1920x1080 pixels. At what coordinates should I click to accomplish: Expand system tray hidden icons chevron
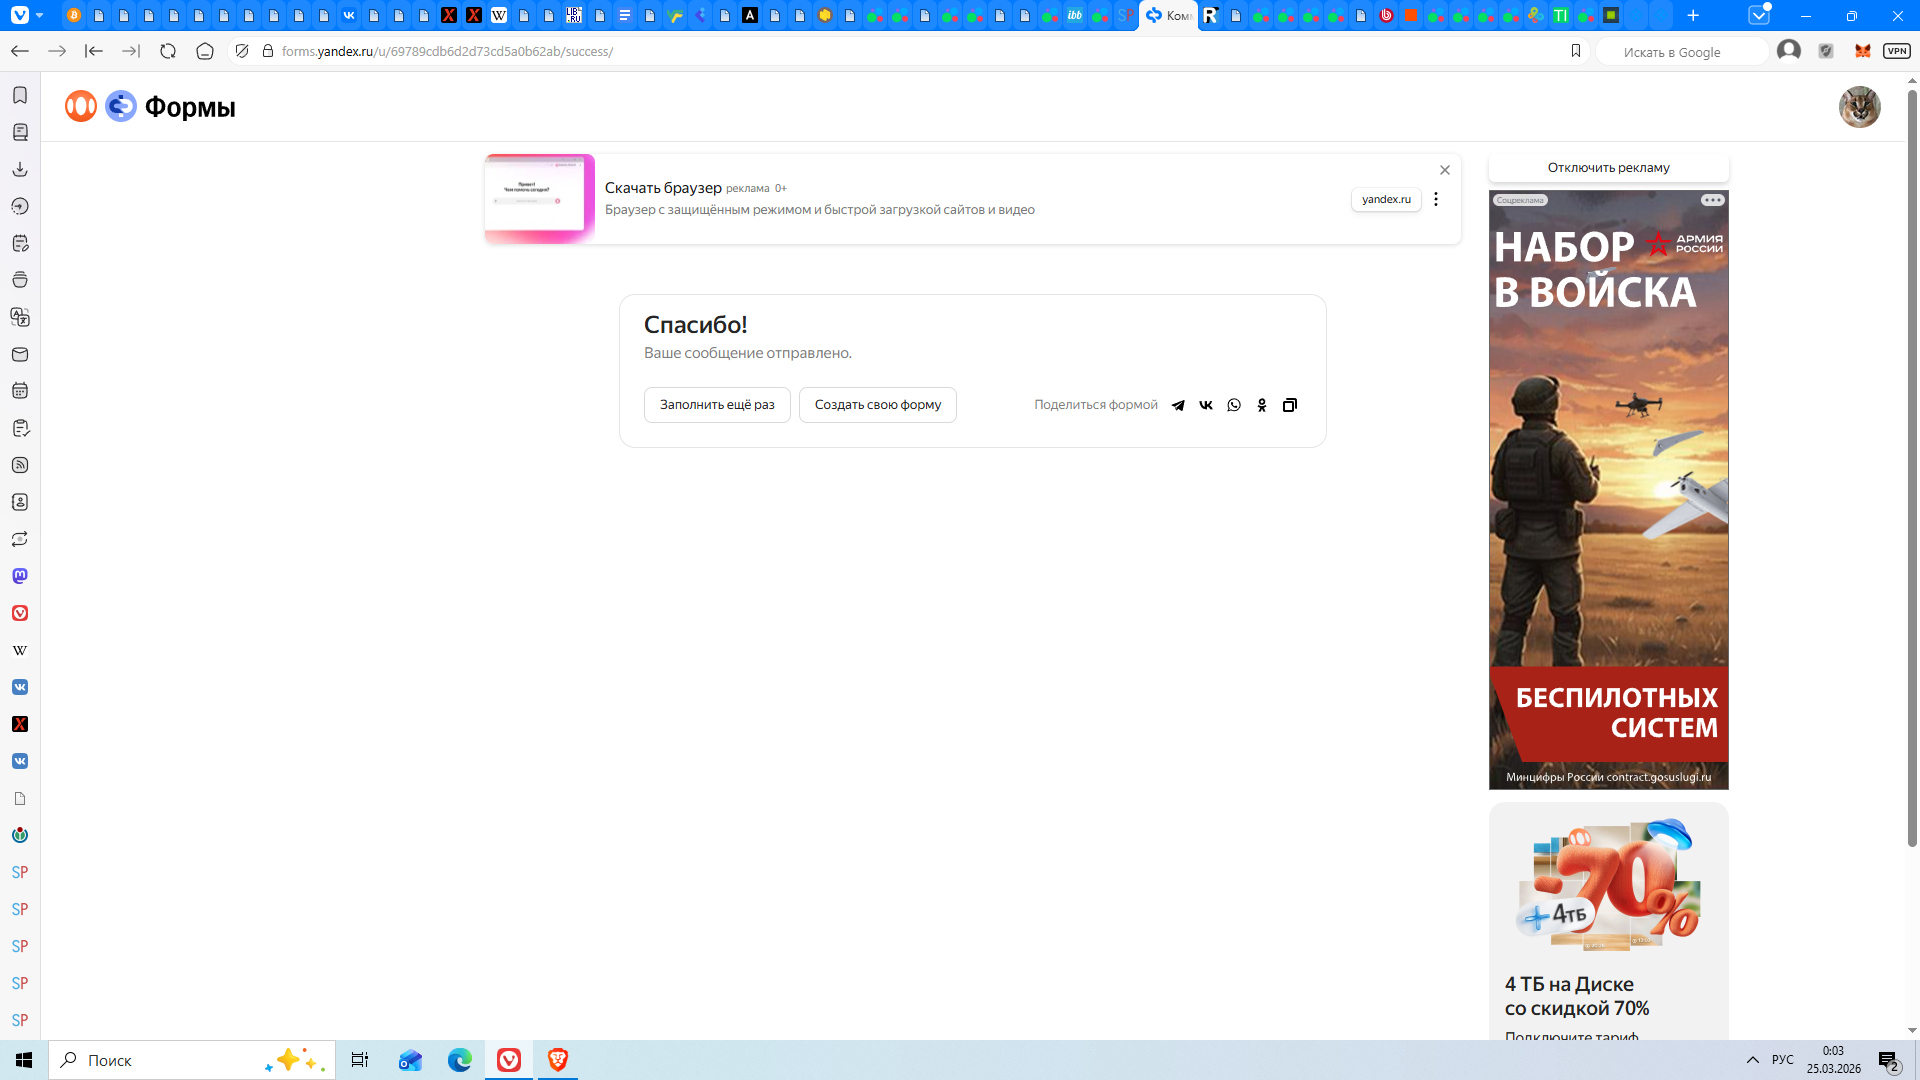[1753, 1060]
